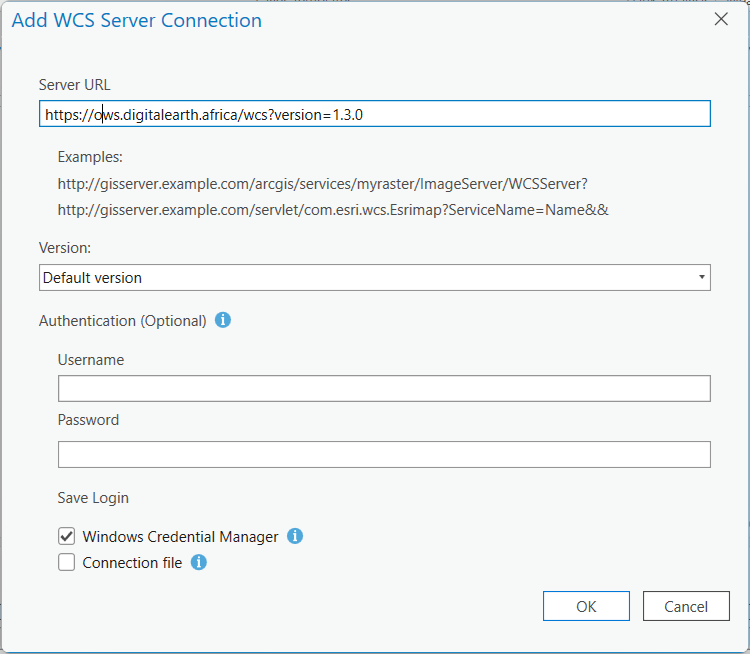Viewport: 750px width, 654px height.
Task: Close the Add WCS Server Connection dialog
Action: tap(721, 19)
